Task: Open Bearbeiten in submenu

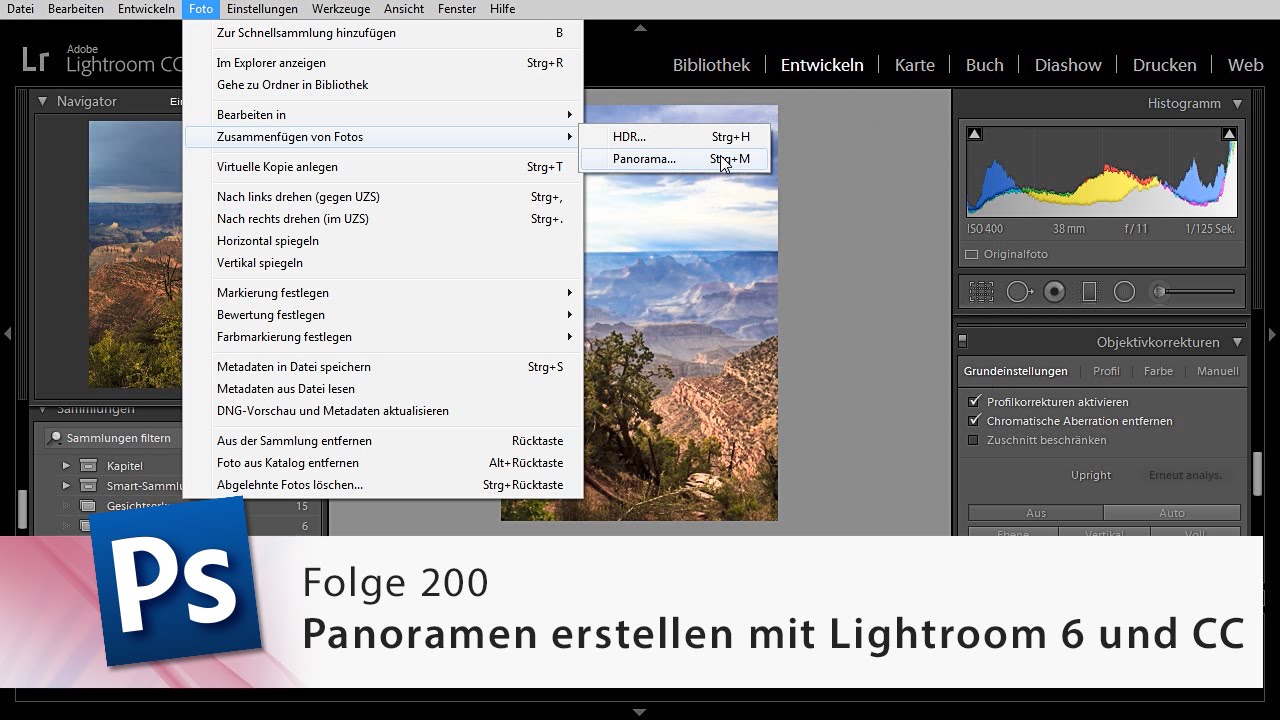Action: coord(384,115)
